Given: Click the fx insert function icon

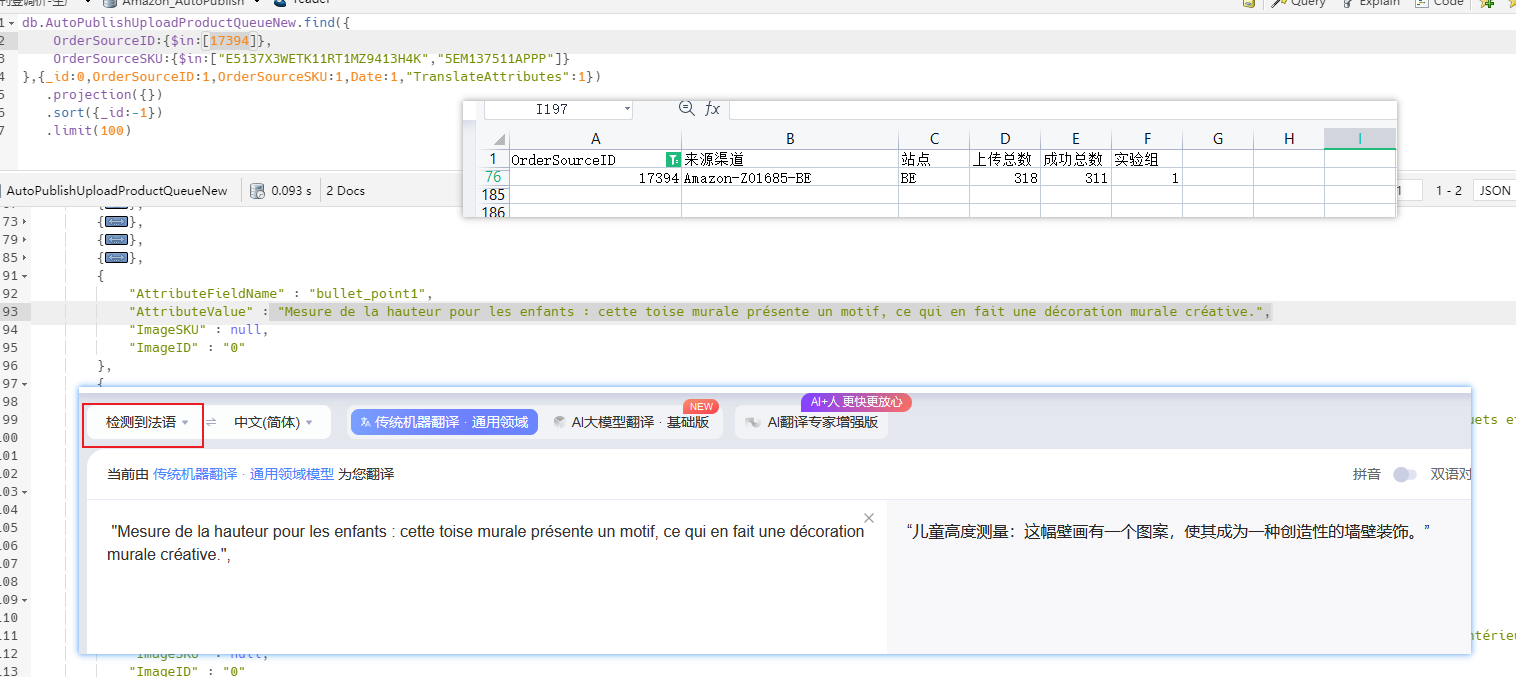Looking at the screenshot, I should [x=712, y=109].
